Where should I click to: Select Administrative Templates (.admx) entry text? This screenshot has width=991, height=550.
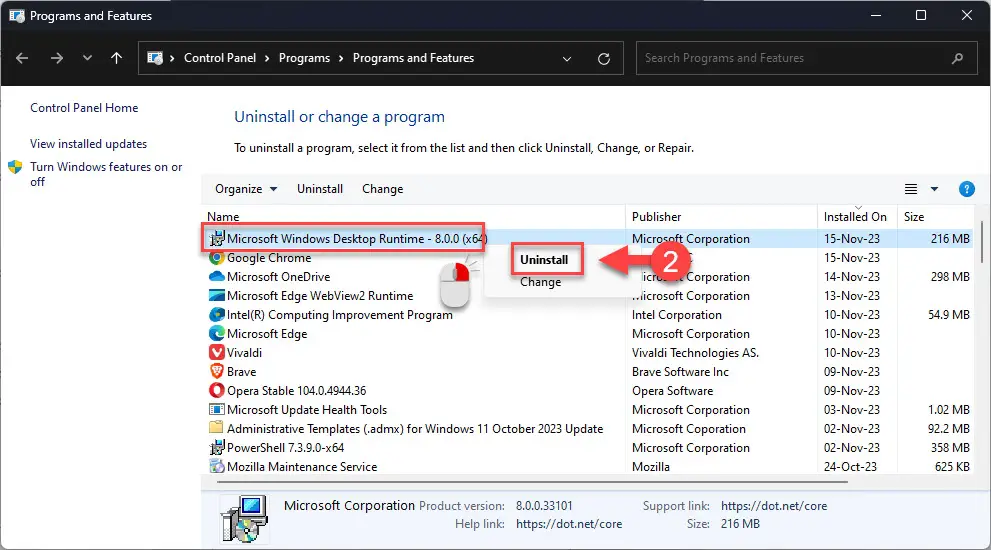pyautogui.click(x=415, y=429)
